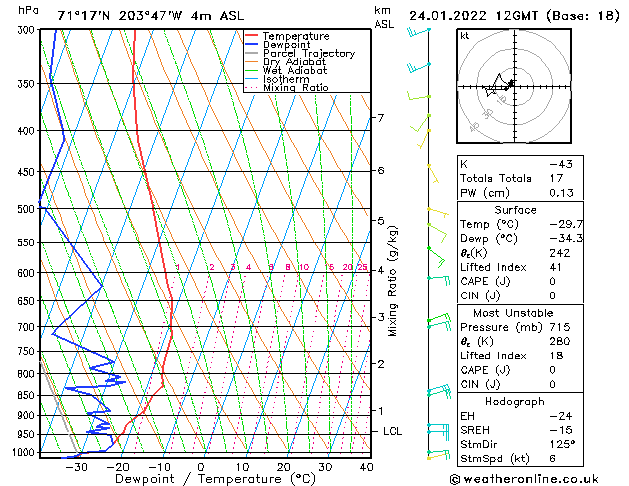Click the CIN (J) label under Surface
The width and height of the screenshot is (629, 486).
480,296
